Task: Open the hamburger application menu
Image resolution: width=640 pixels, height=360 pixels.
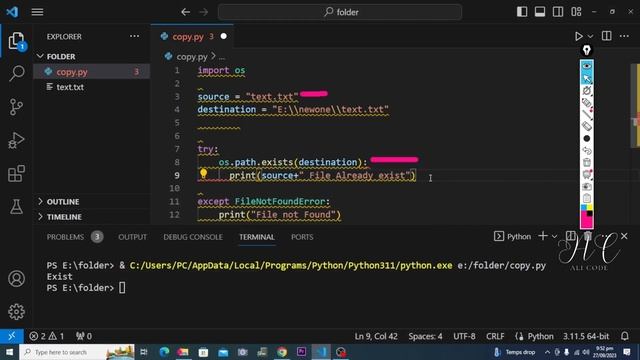Action: coord(37,12)
